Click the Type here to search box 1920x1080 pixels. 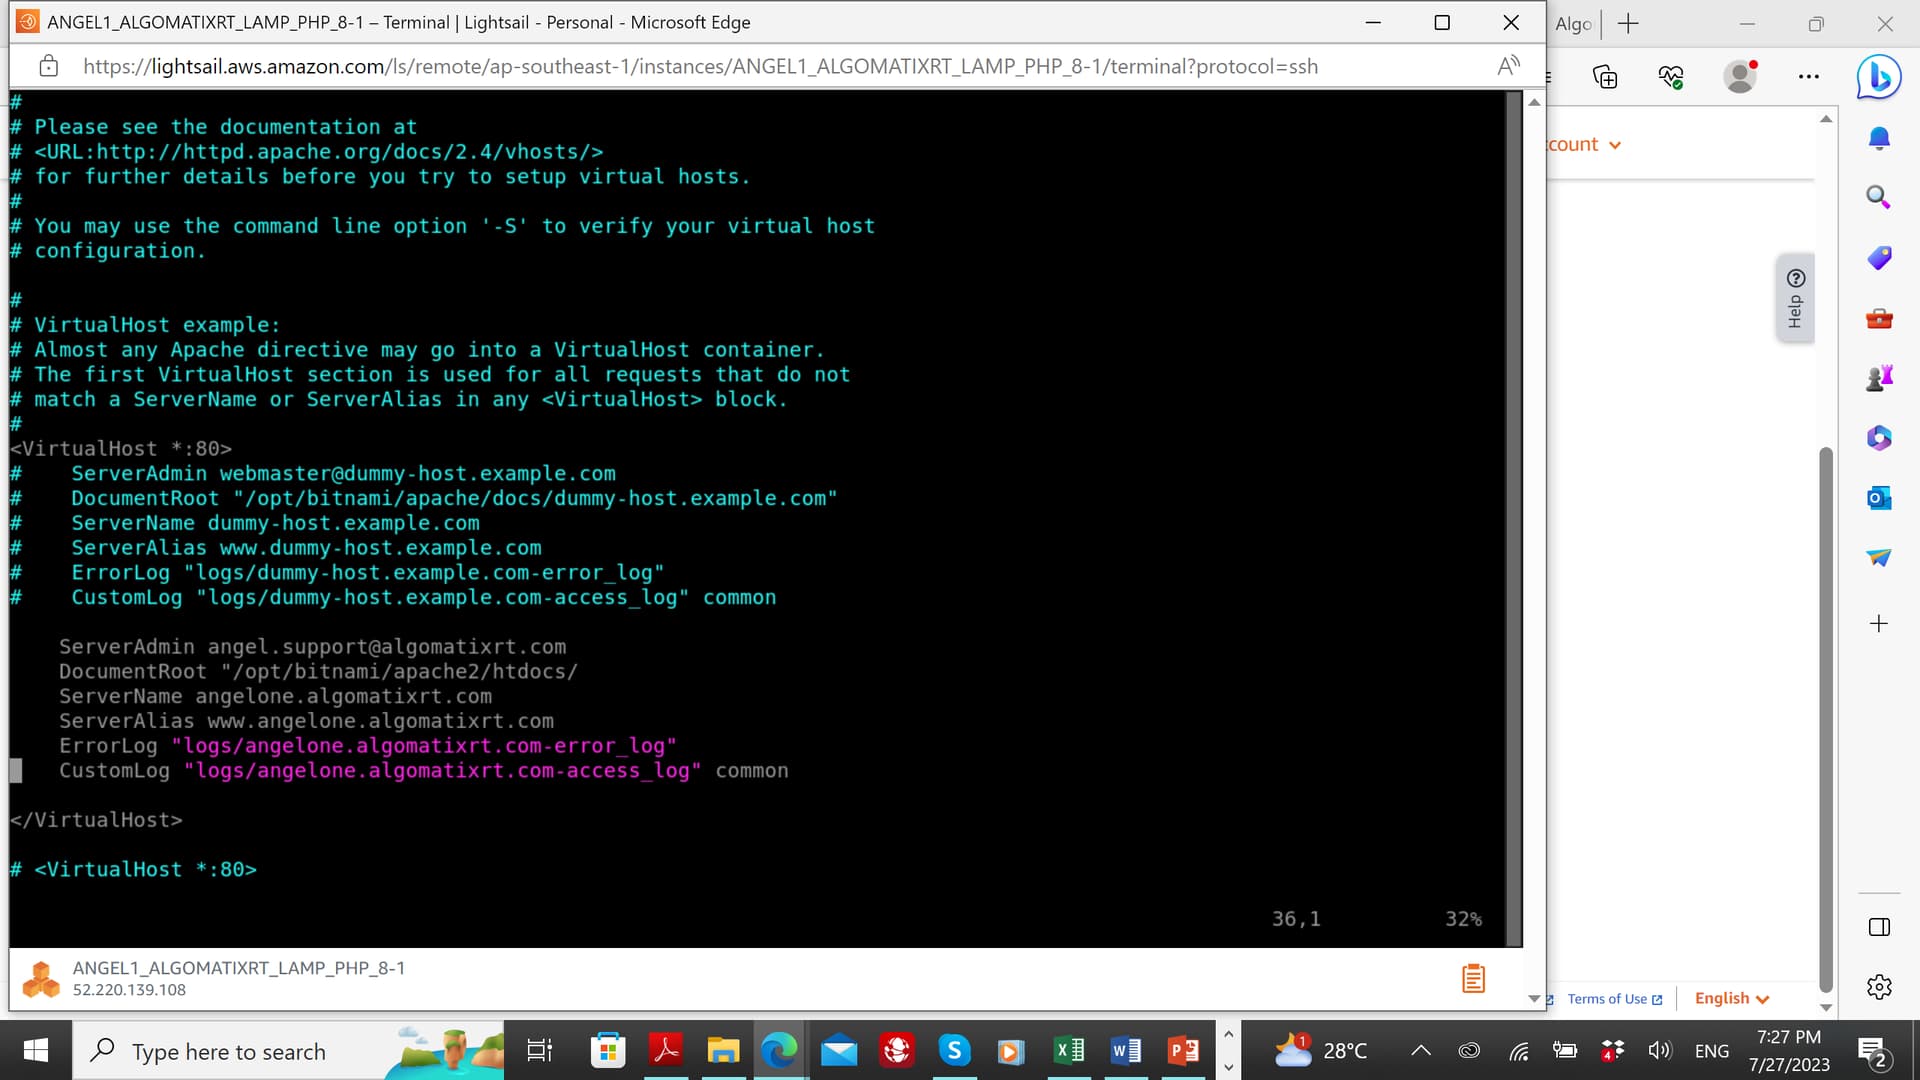point(229,1051)
